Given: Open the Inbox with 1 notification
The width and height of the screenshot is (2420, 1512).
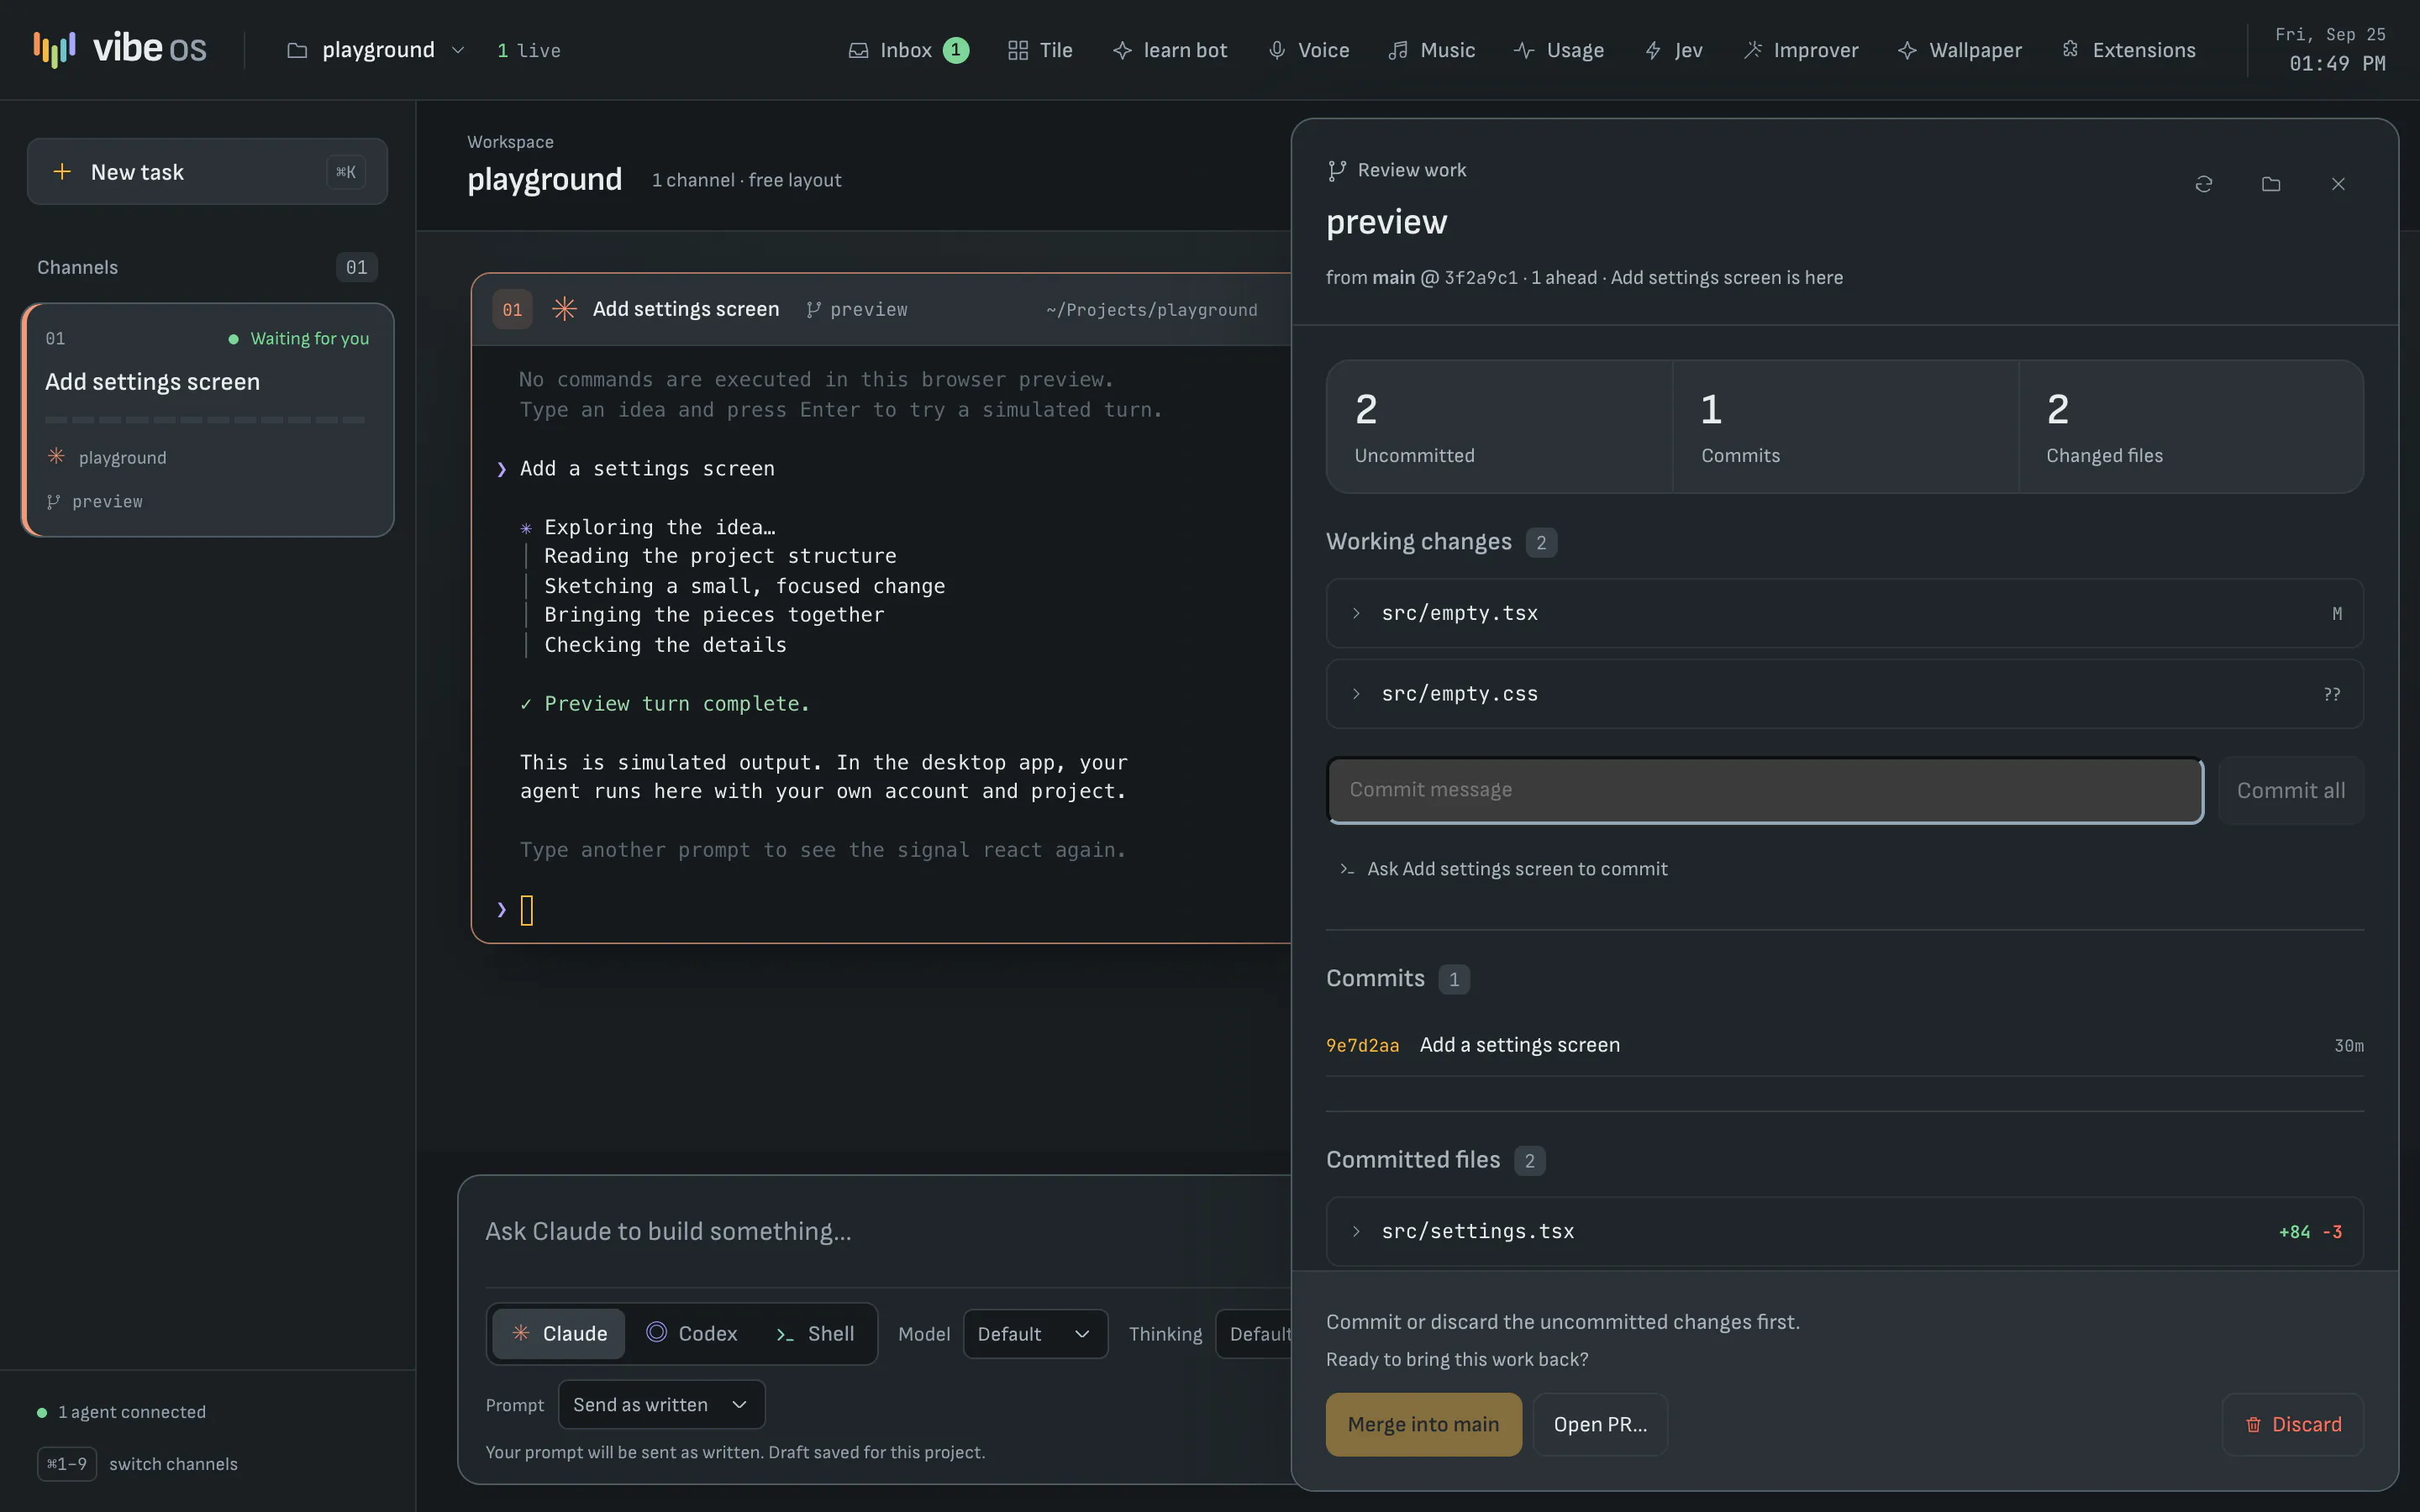Looking at the screenshot, I should click(x=908, y=50).
